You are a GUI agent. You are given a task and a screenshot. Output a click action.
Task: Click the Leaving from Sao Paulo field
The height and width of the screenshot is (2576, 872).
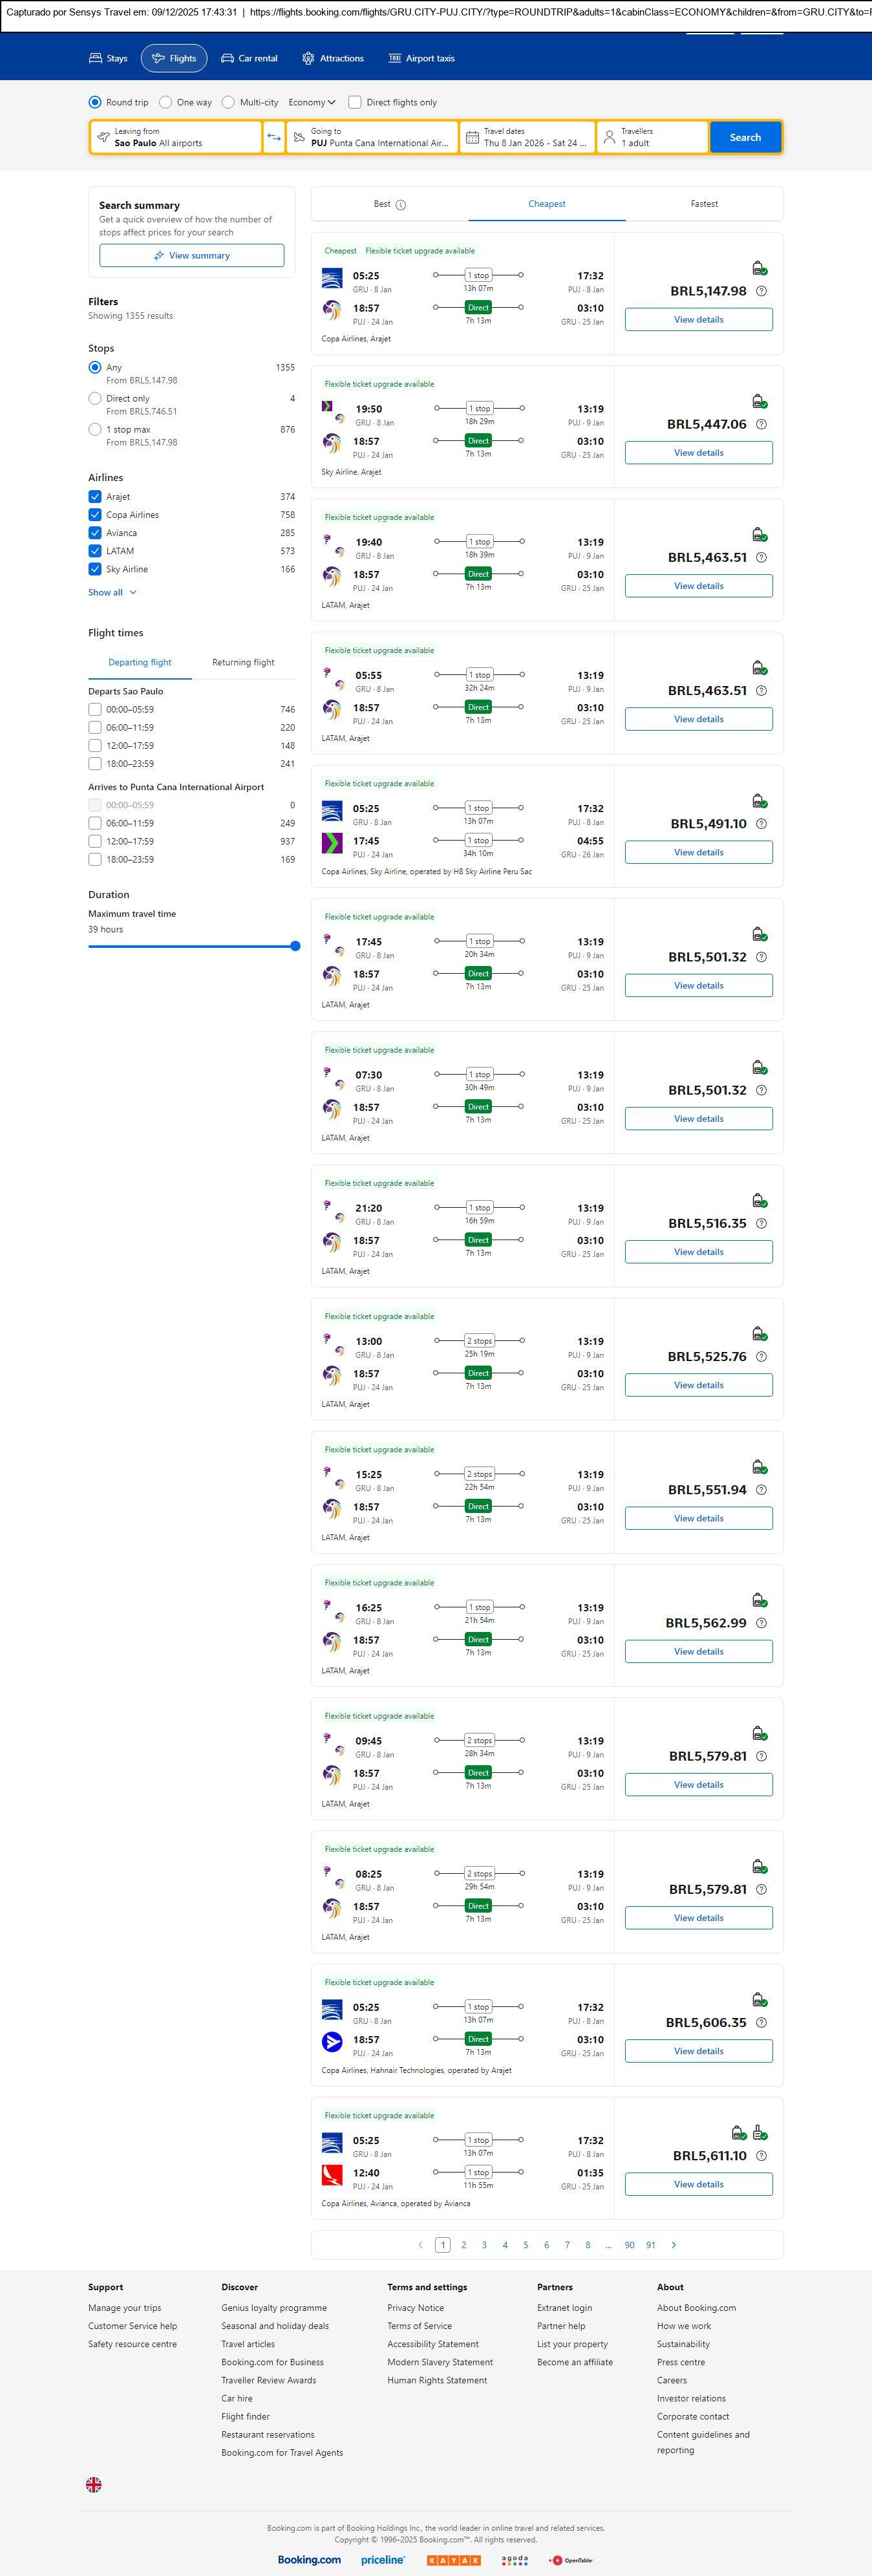tap(176, 137)
